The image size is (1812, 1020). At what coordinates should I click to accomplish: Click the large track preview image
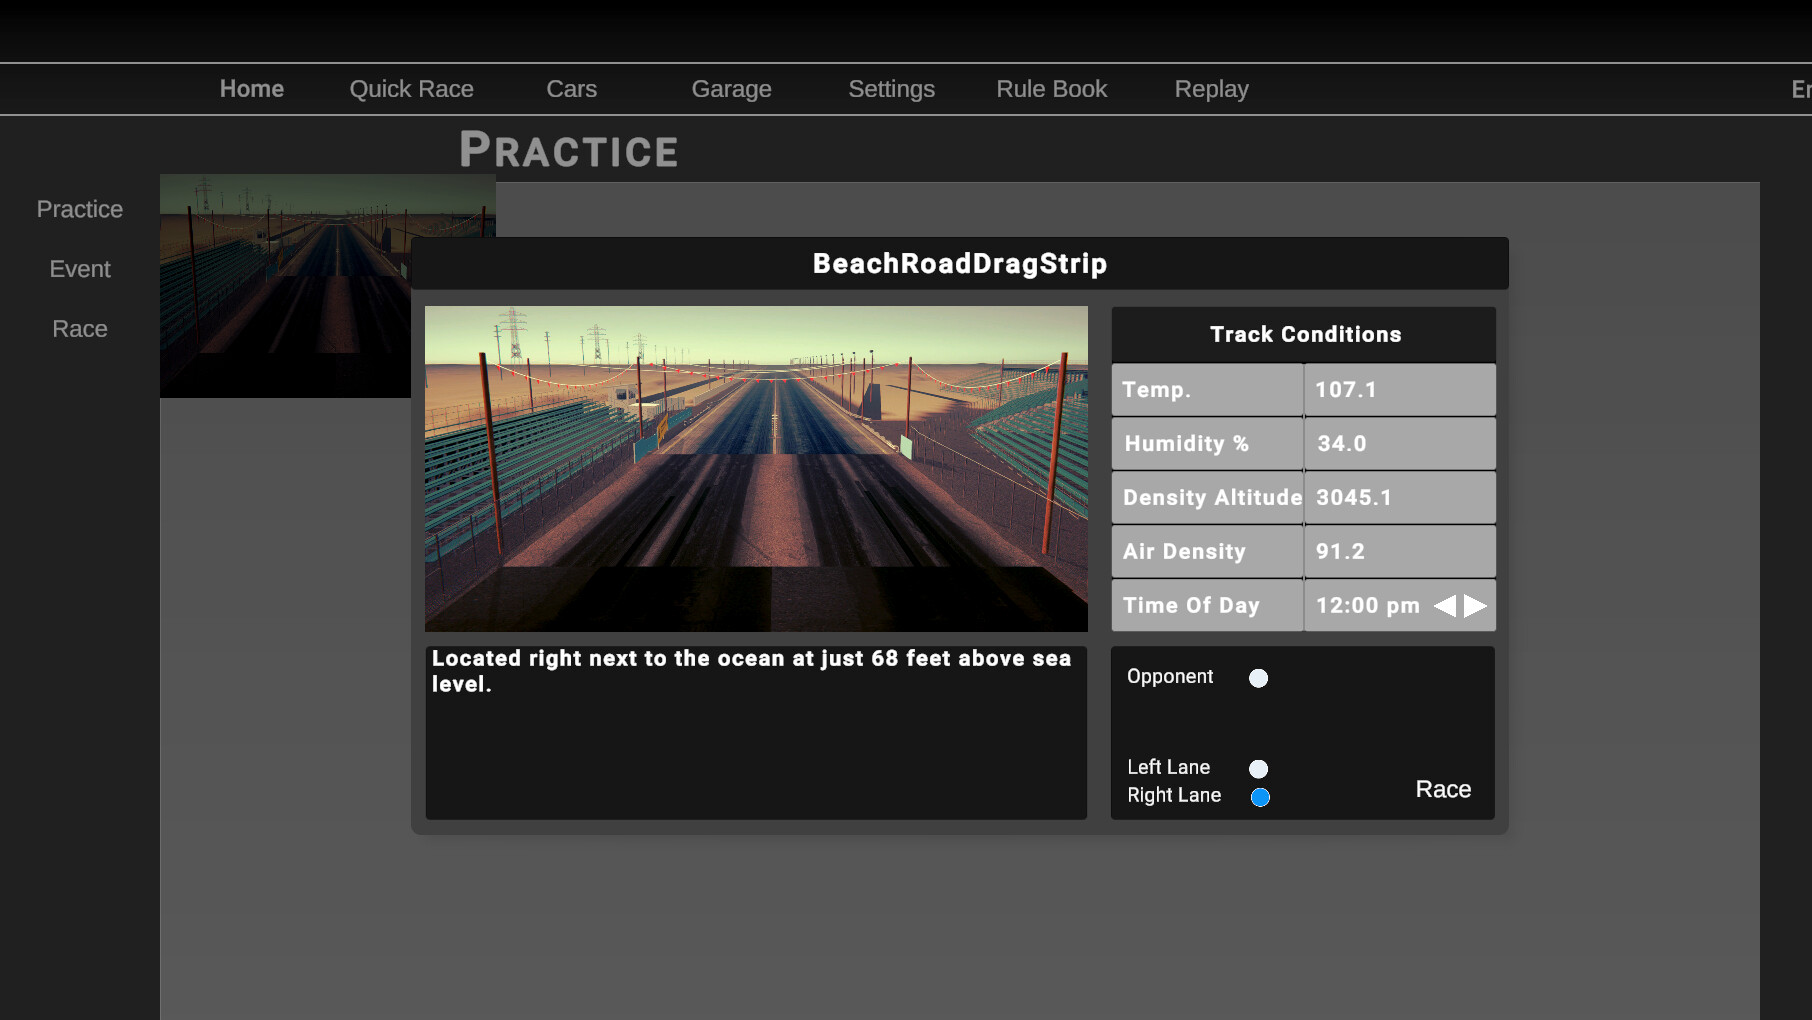pyautogui.click(x=756, y=468)
